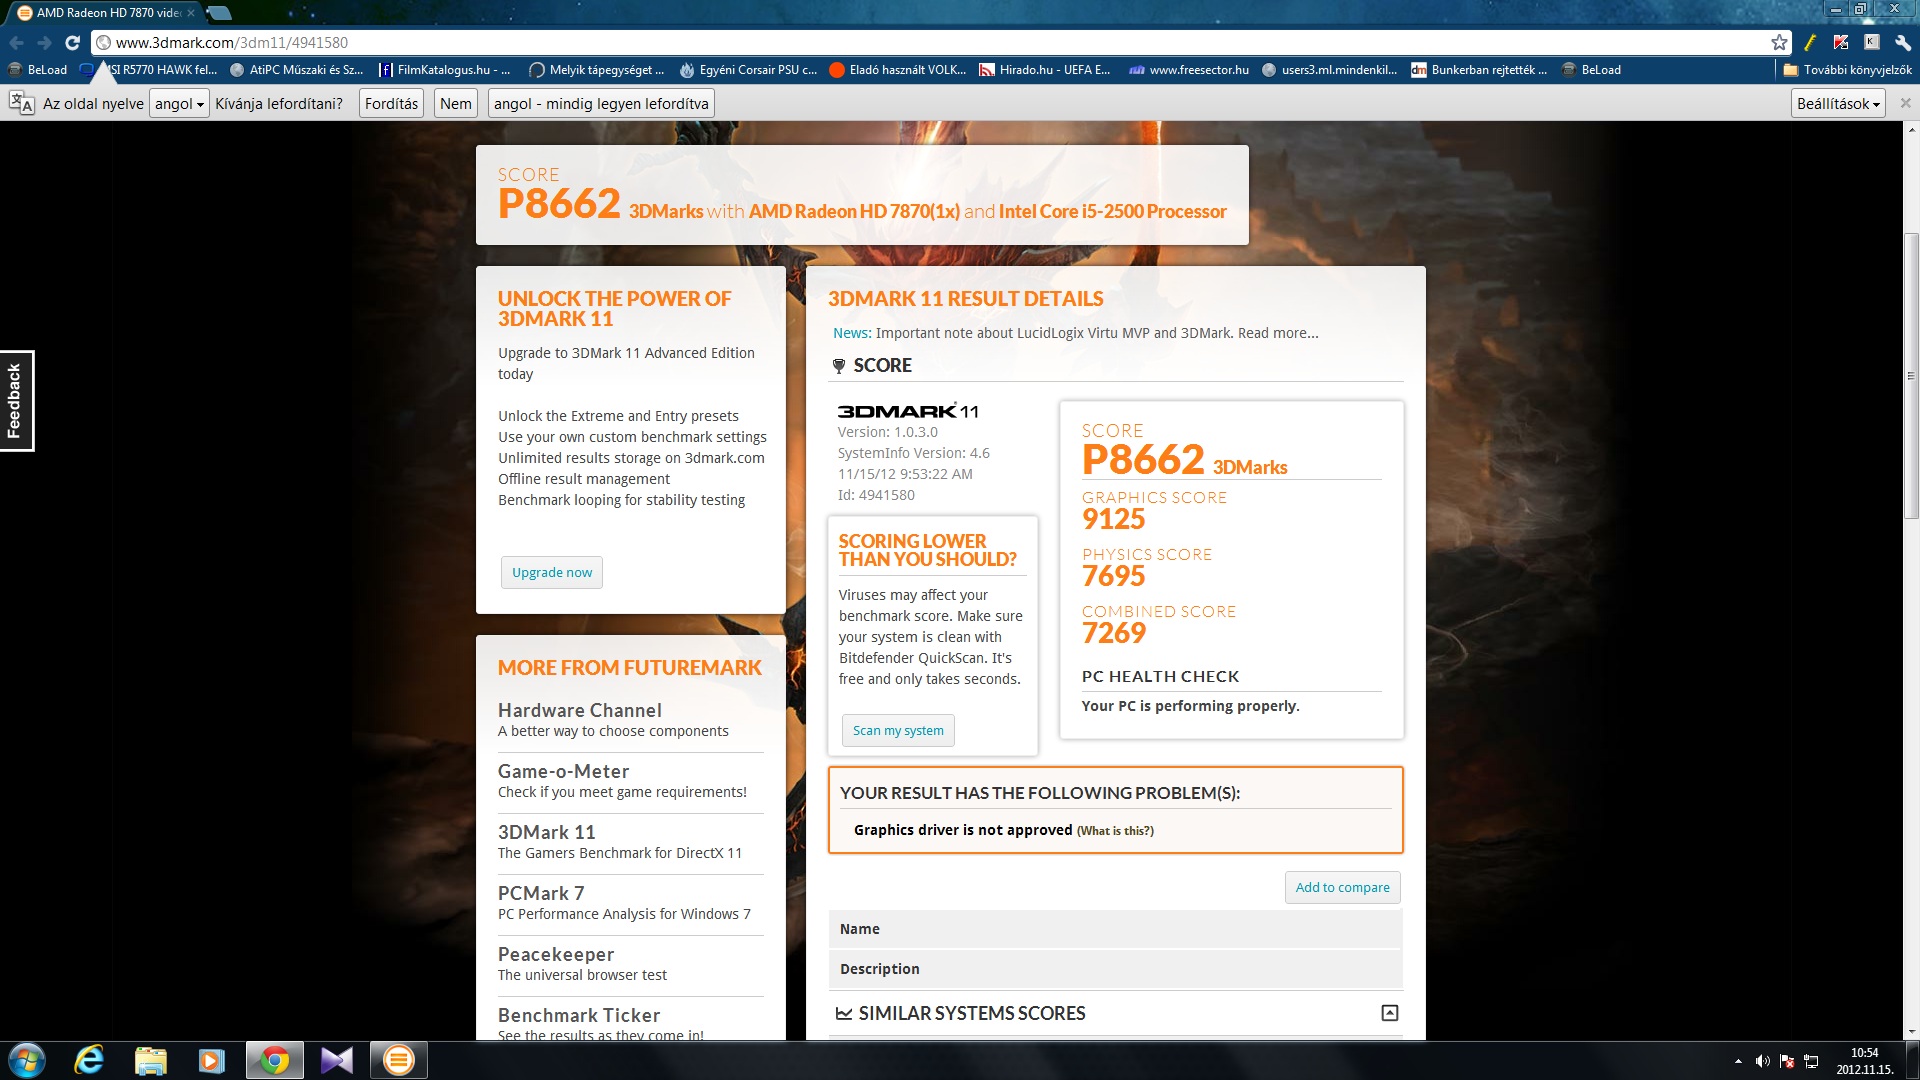The image size is (1920, 1080).
Task: Click the Nem button
Action: (x=456, y=103)
